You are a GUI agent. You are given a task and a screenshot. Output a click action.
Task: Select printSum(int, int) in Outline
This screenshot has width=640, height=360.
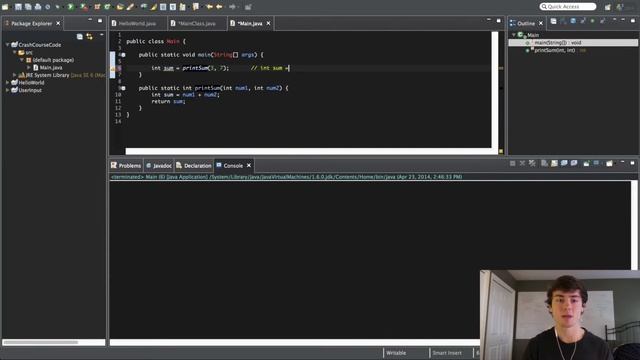pos(554,51)
